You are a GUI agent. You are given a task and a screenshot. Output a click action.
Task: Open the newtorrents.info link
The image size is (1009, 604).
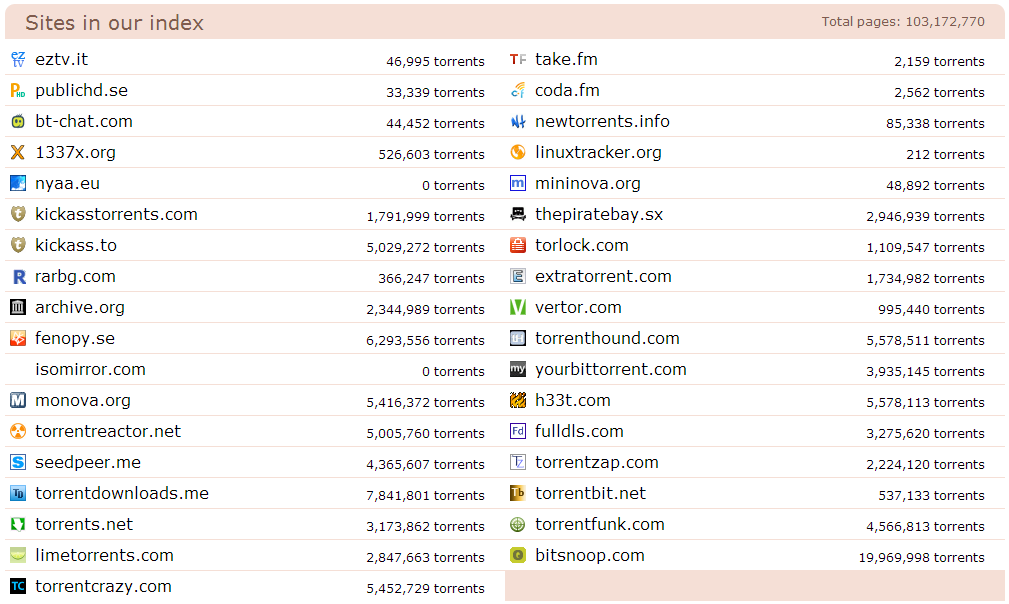coord(602,121)
